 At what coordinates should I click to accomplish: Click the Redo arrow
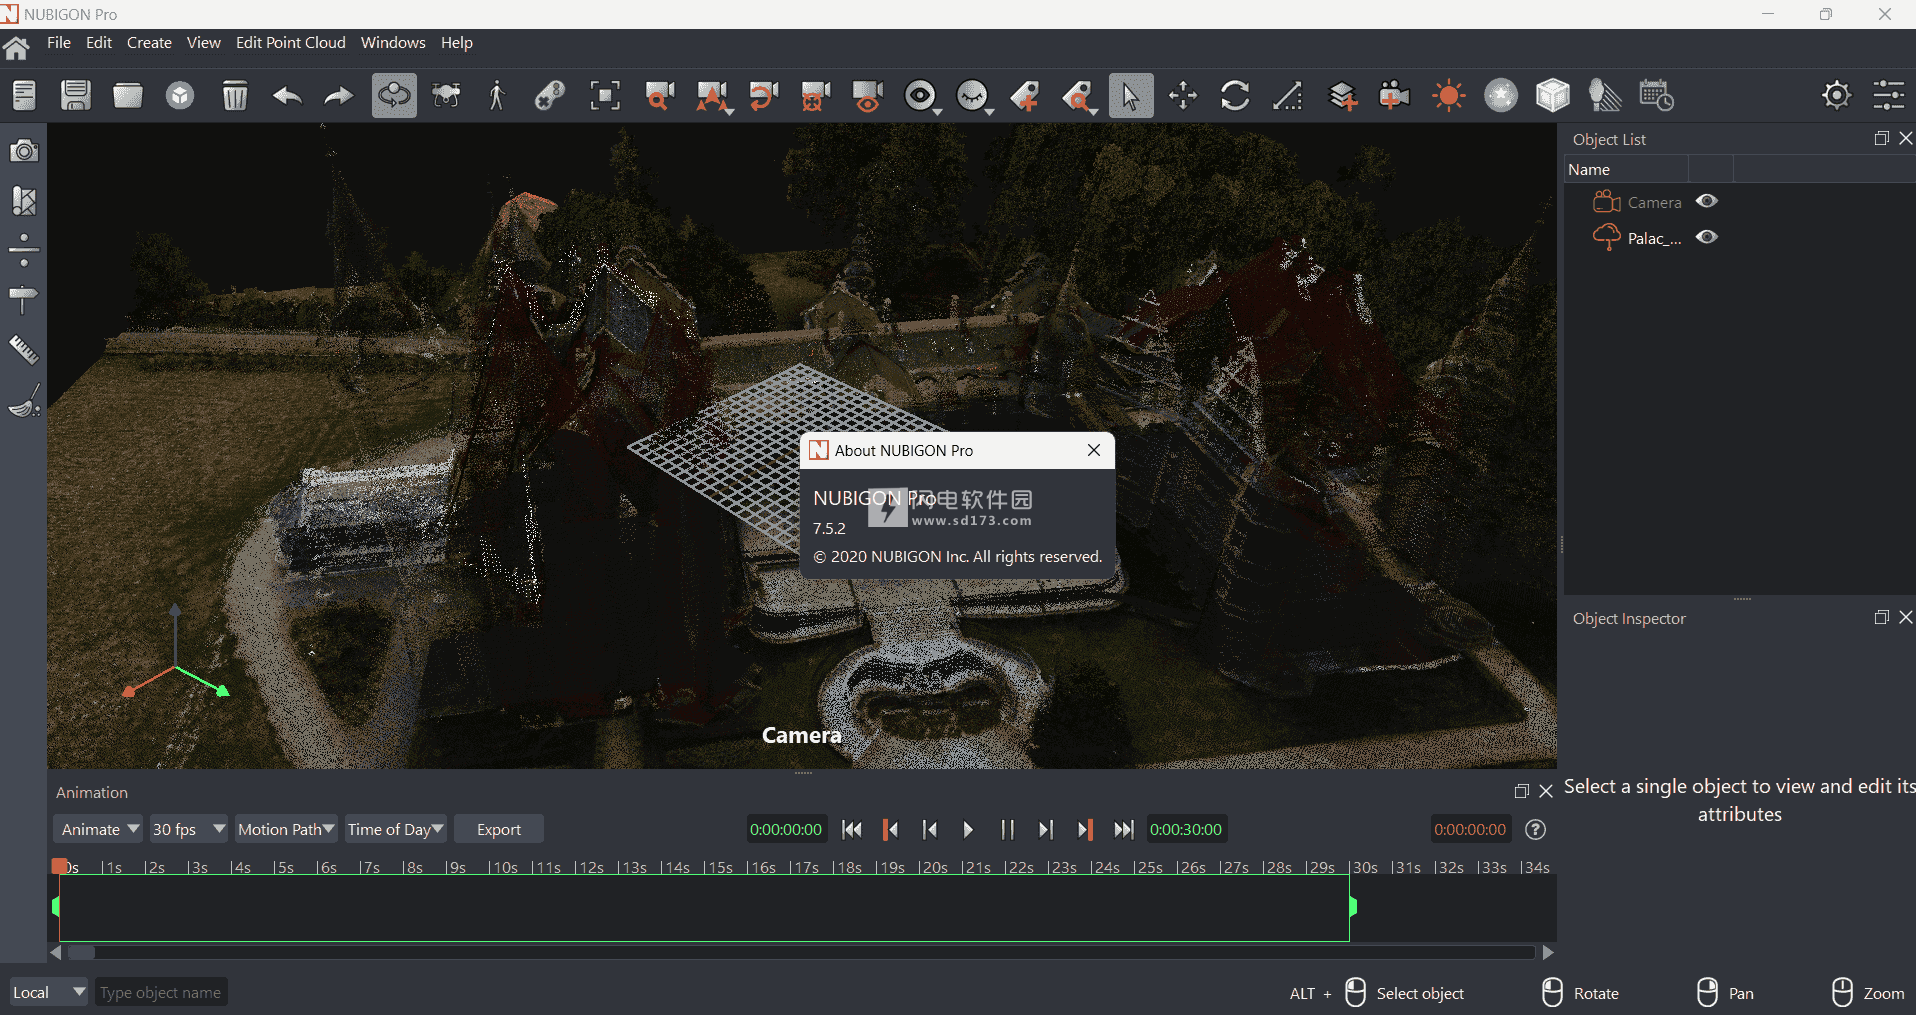[338, 96]
